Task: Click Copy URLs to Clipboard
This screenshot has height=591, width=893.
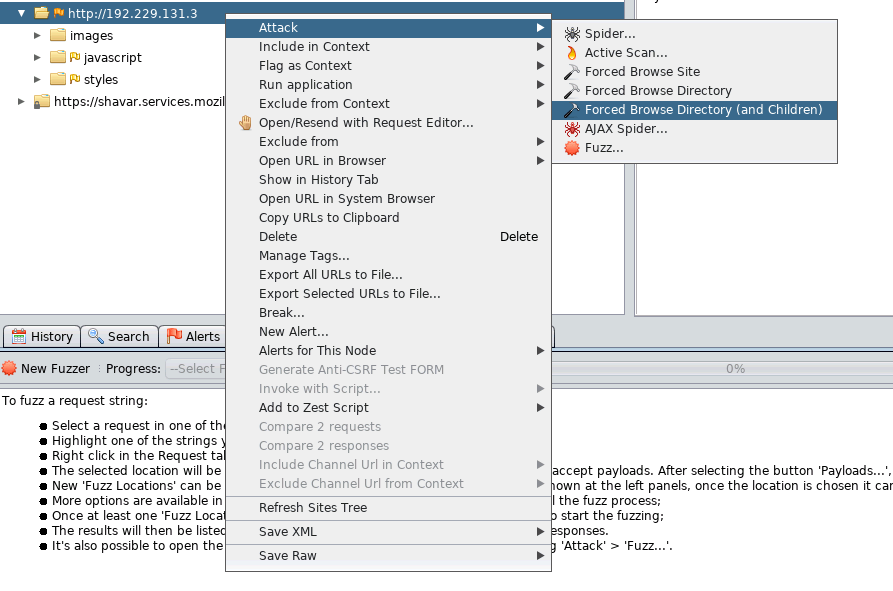Action: pyautogui.click(x=329, y=218)
